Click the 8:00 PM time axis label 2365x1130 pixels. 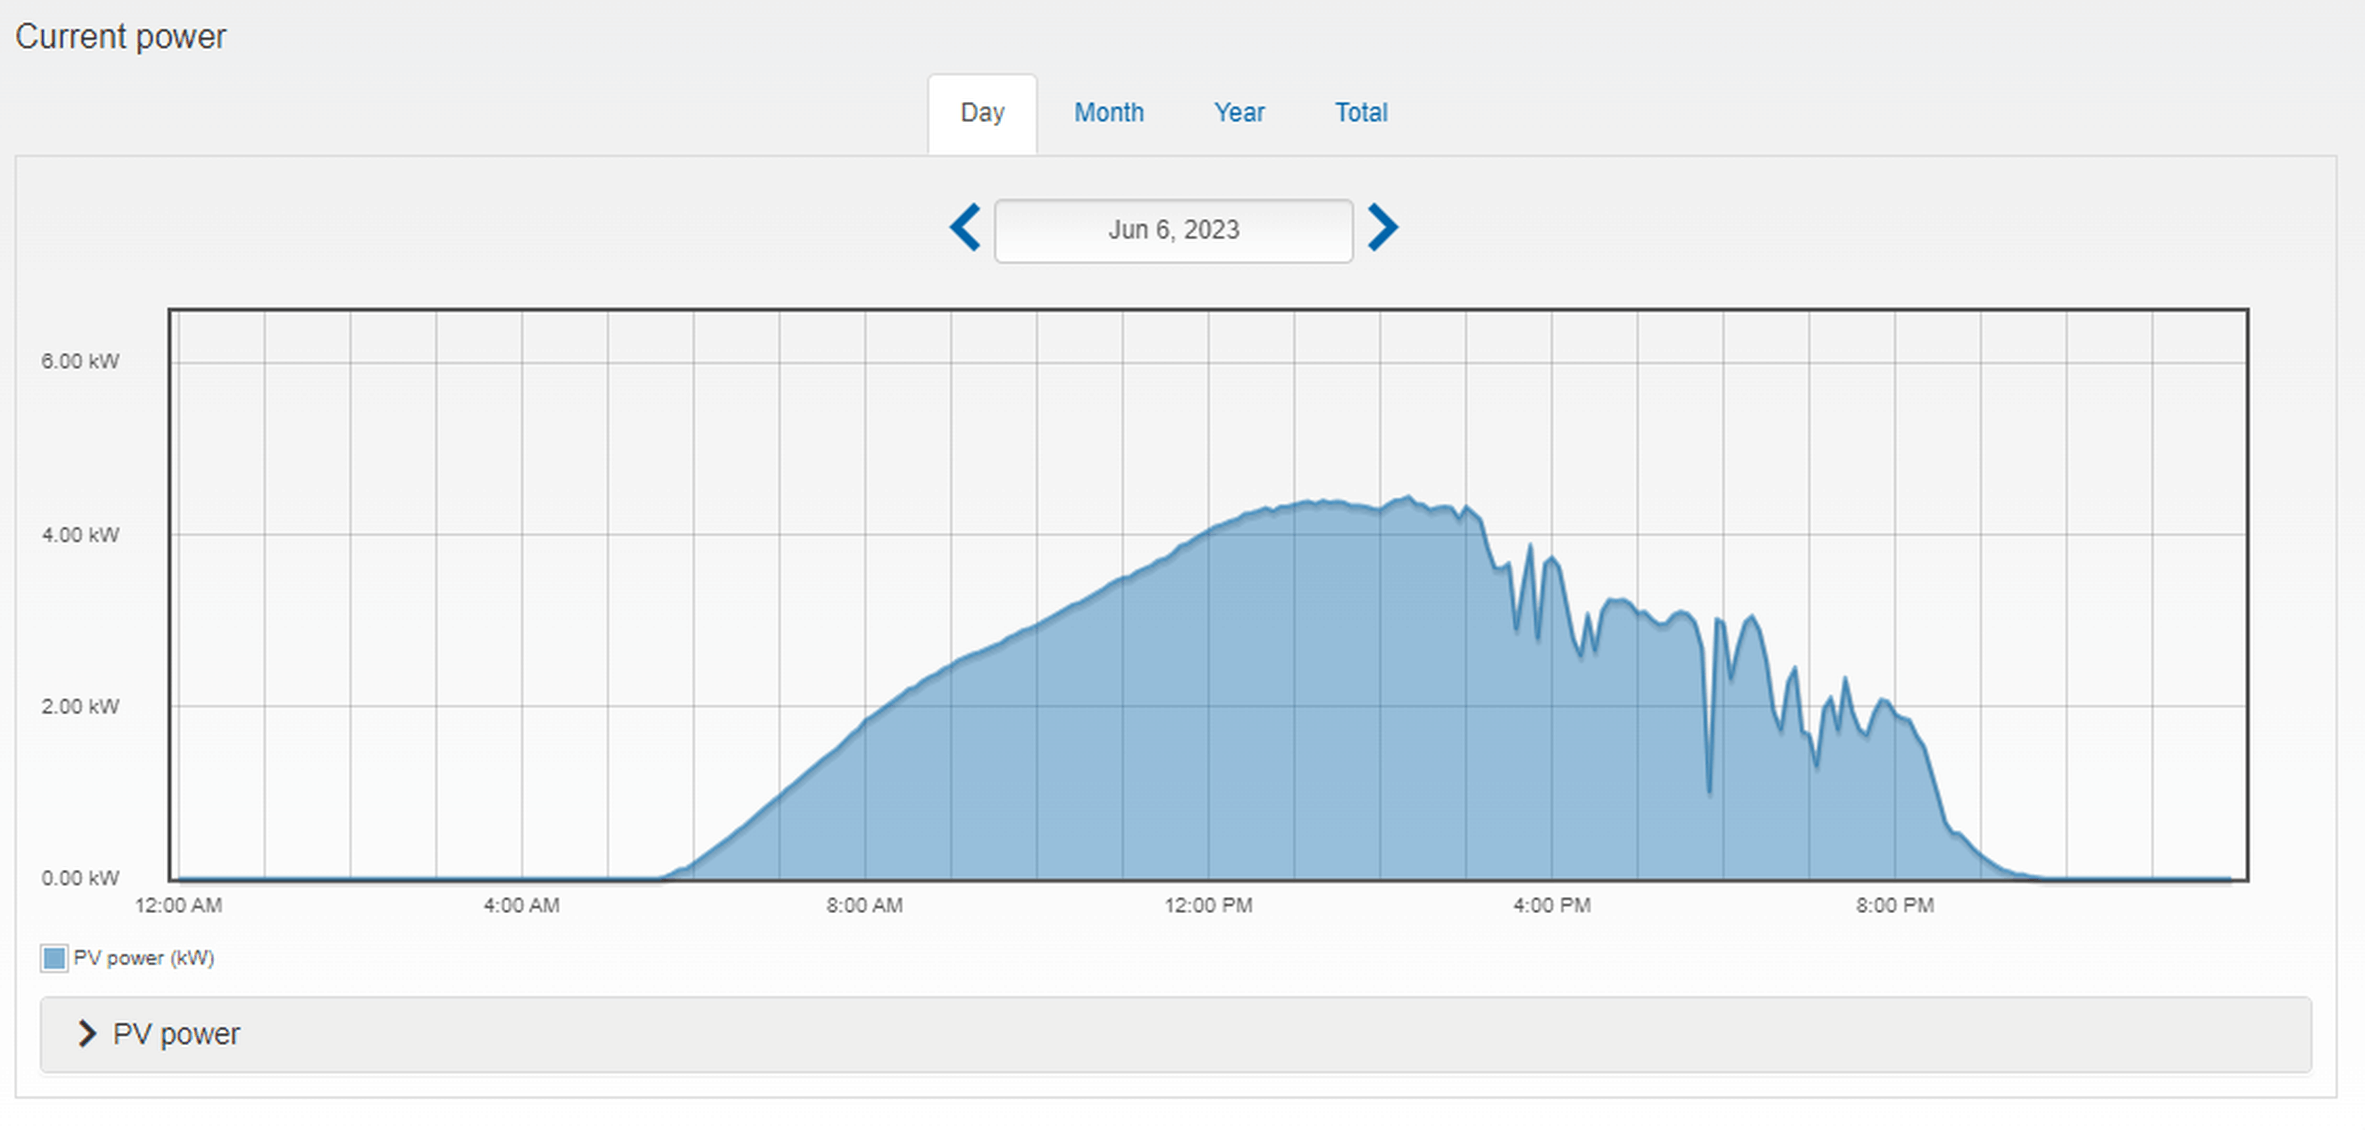1894,905
